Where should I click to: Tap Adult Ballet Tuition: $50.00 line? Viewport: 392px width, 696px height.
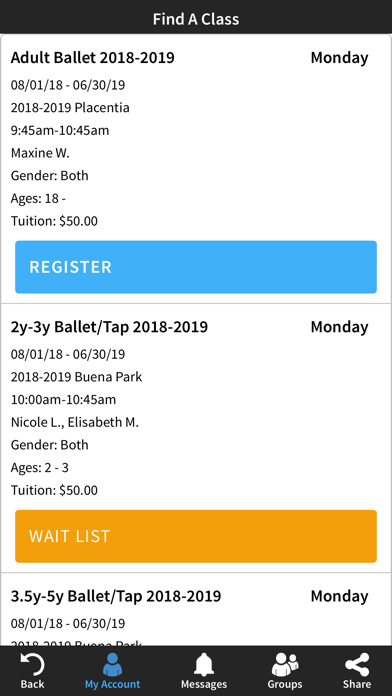(54, 221)
